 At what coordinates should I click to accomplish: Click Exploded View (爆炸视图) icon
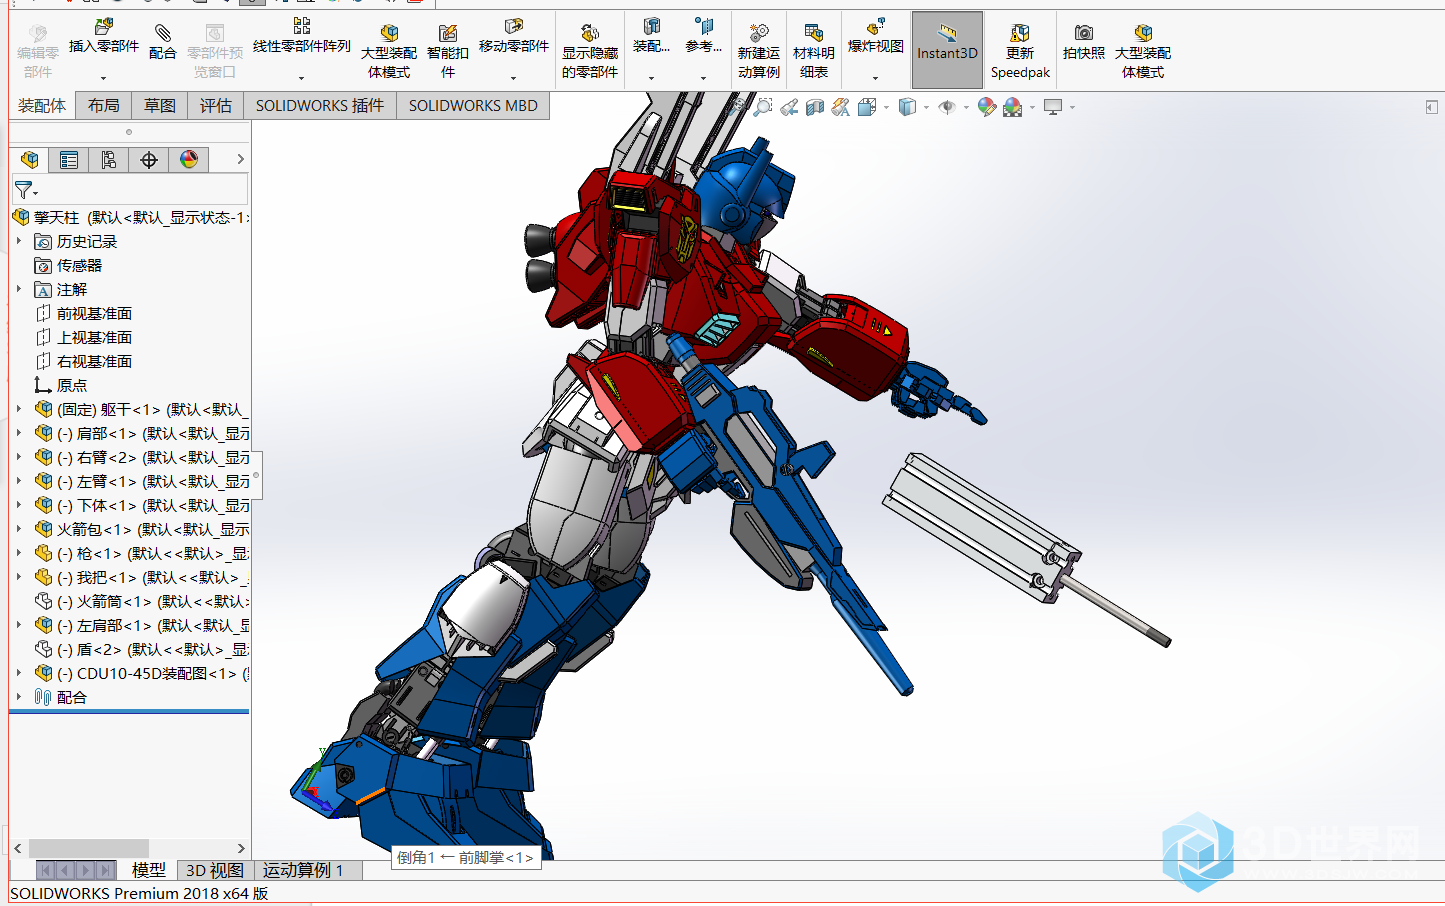(x=875, y=27)
